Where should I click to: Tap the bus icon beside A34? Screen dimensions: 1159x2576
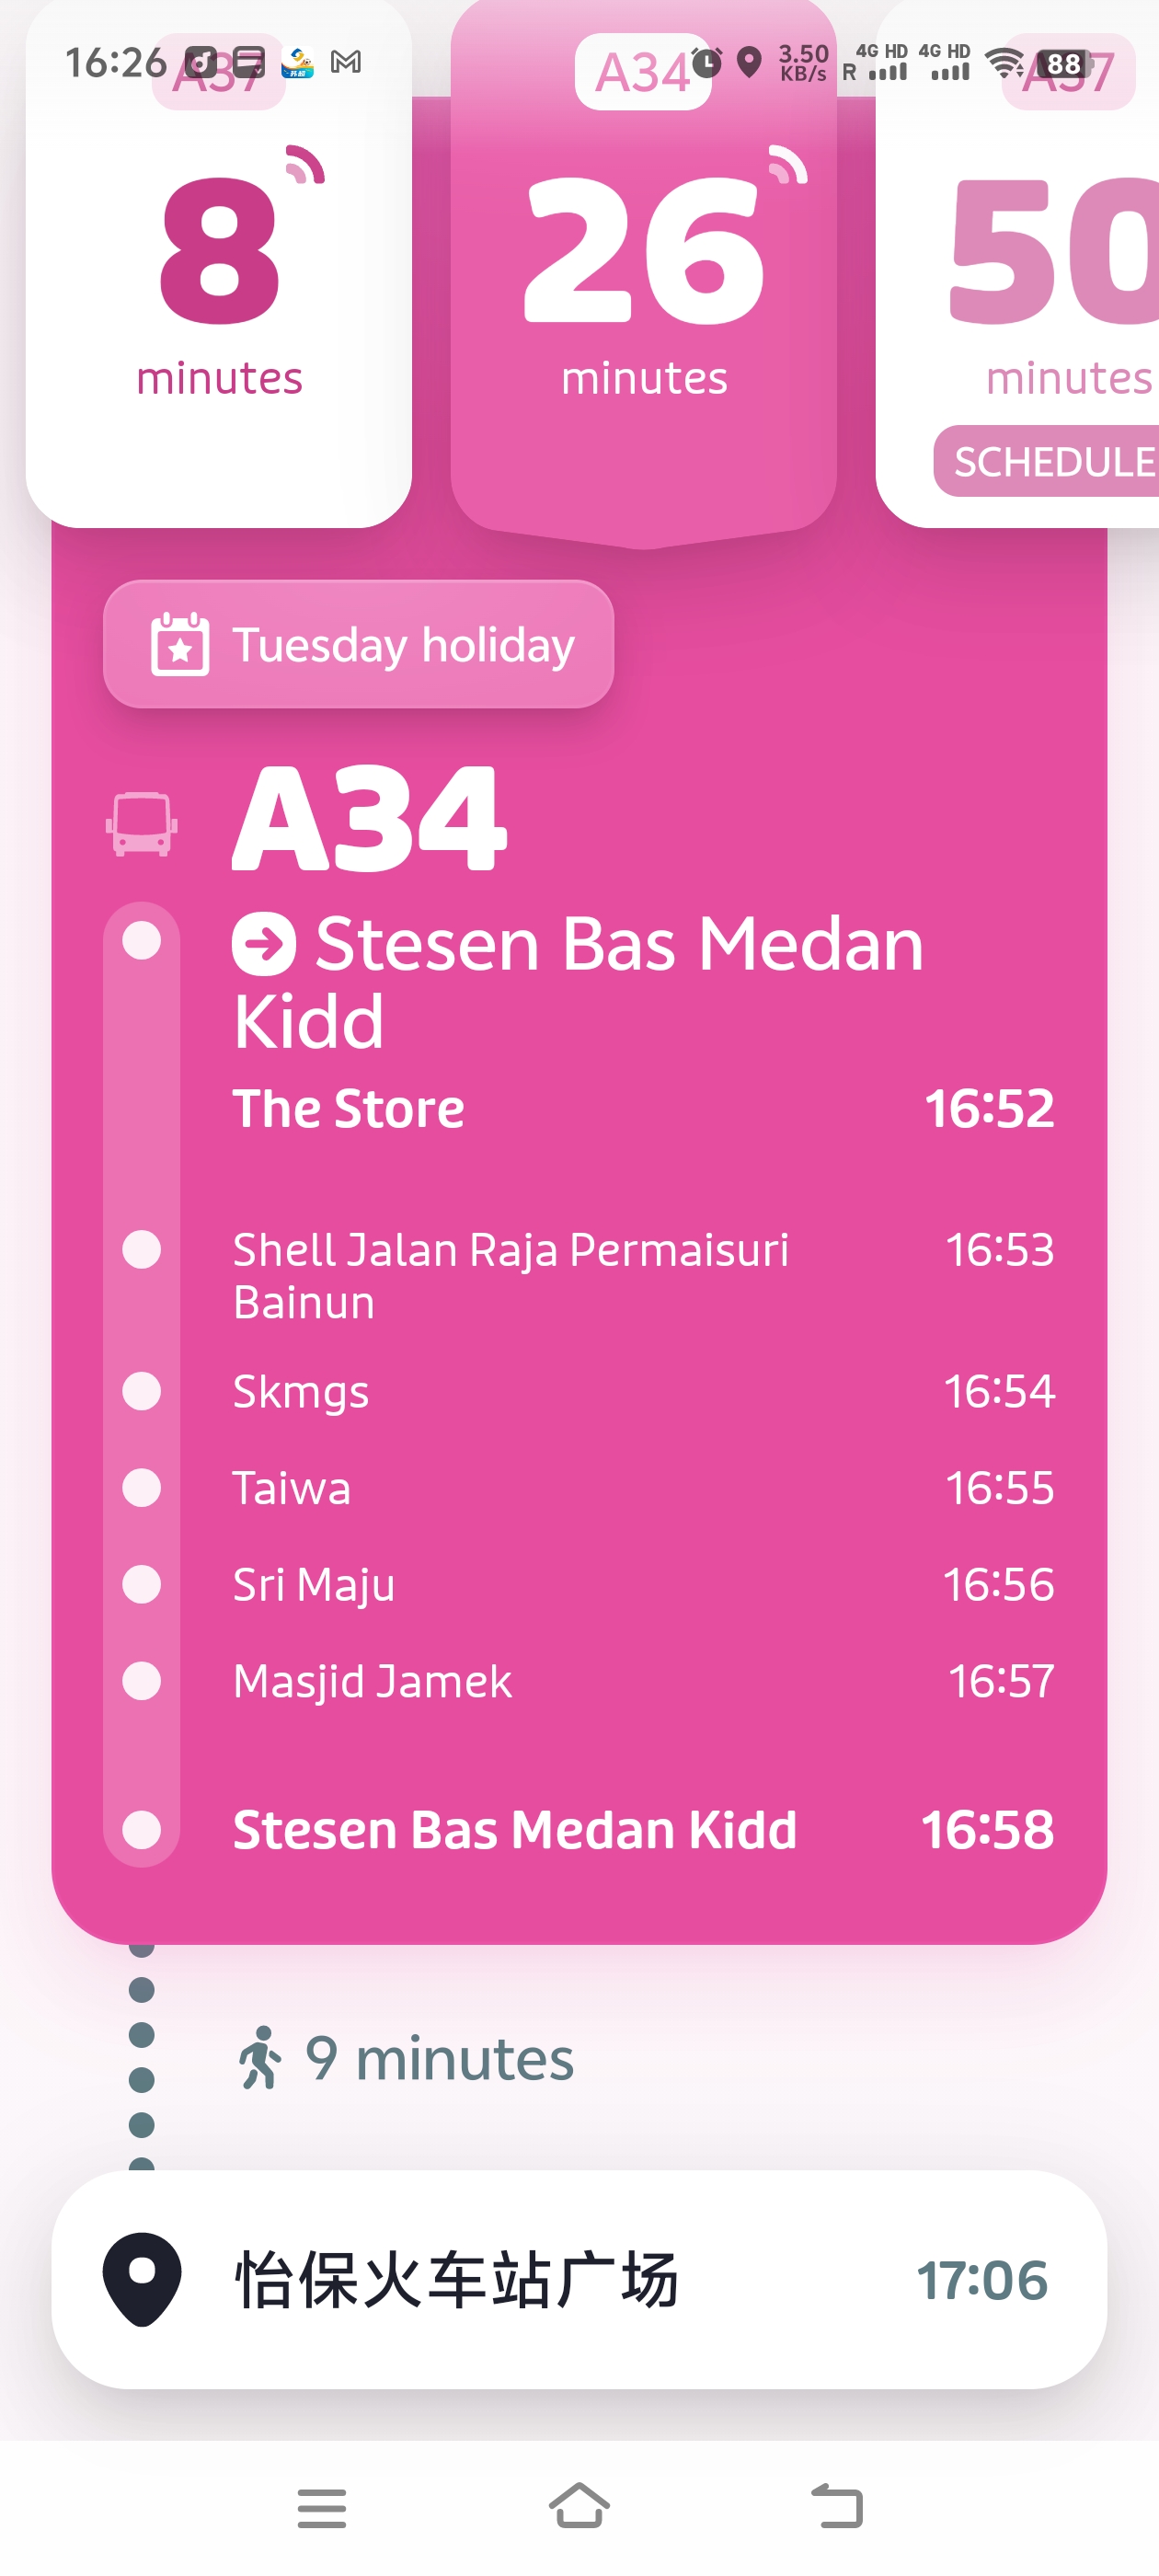tap(142, 824)
